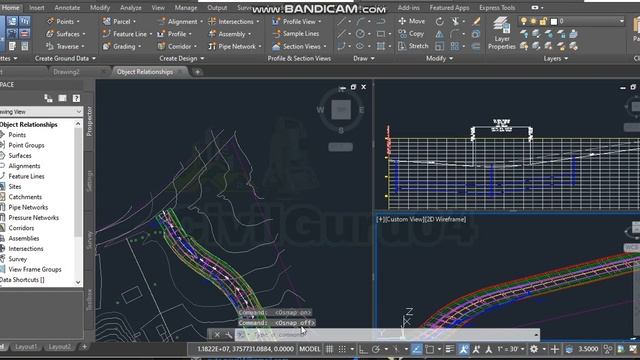Expand the Draw panel dropdown
The height and width of the screenshot is (360, 640).
pos(364,58)
